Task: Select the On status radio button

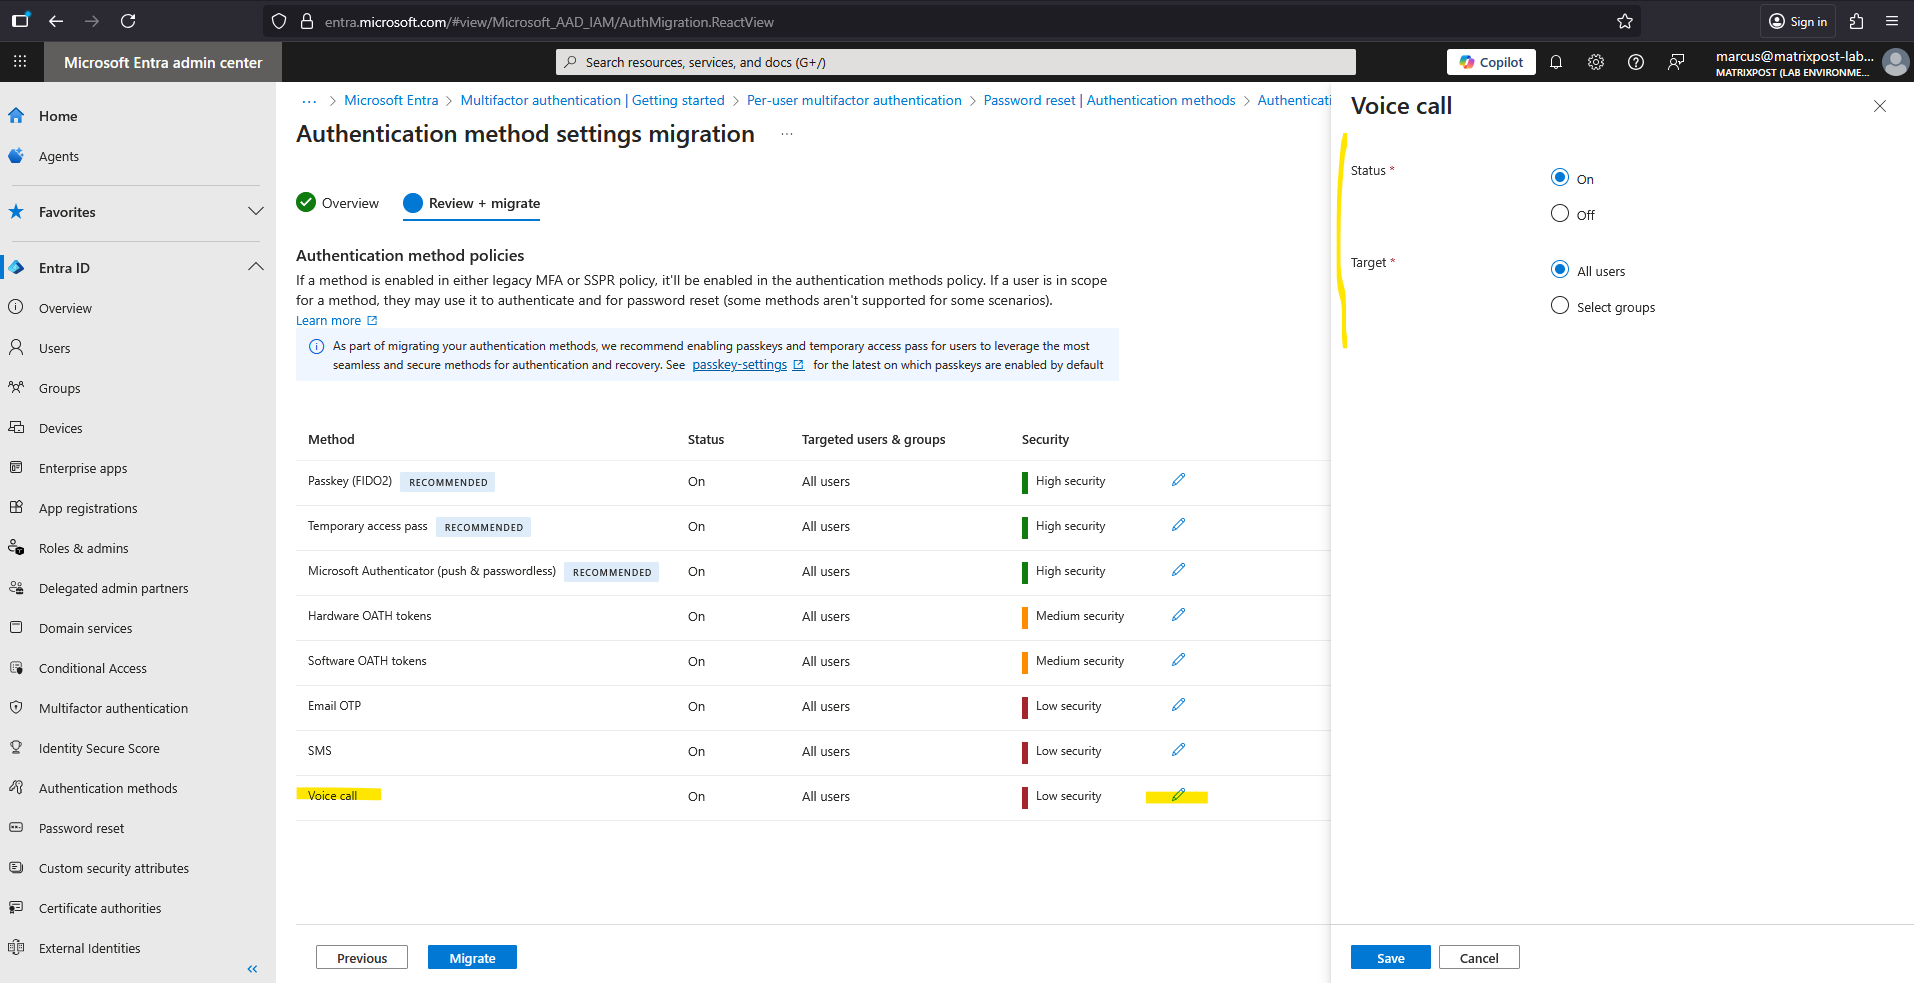Action: tap(1559, 178)
